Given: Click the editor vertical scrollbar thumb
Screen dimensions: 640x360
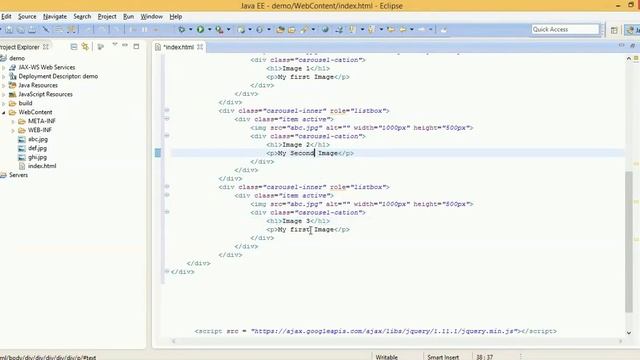Looking at the screenshot, I should pyautogui.click(x=629, y=242).
